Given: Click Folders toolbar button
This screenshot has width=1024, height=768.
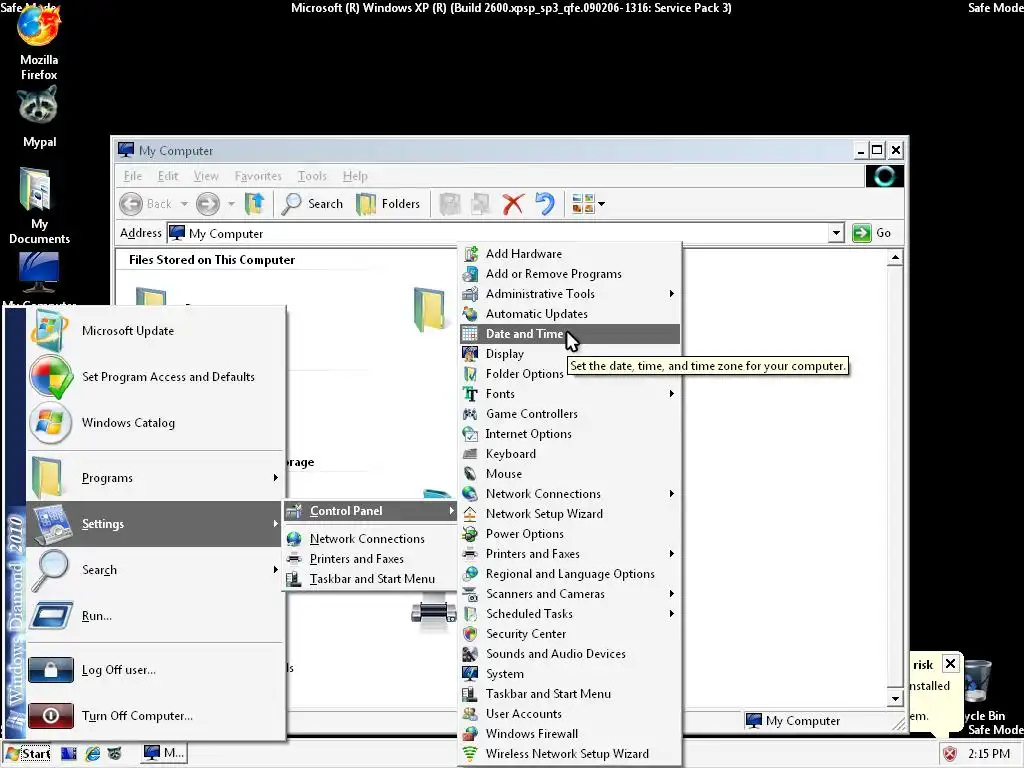Looking at the screenshot, I should click(x=388, y=204).
